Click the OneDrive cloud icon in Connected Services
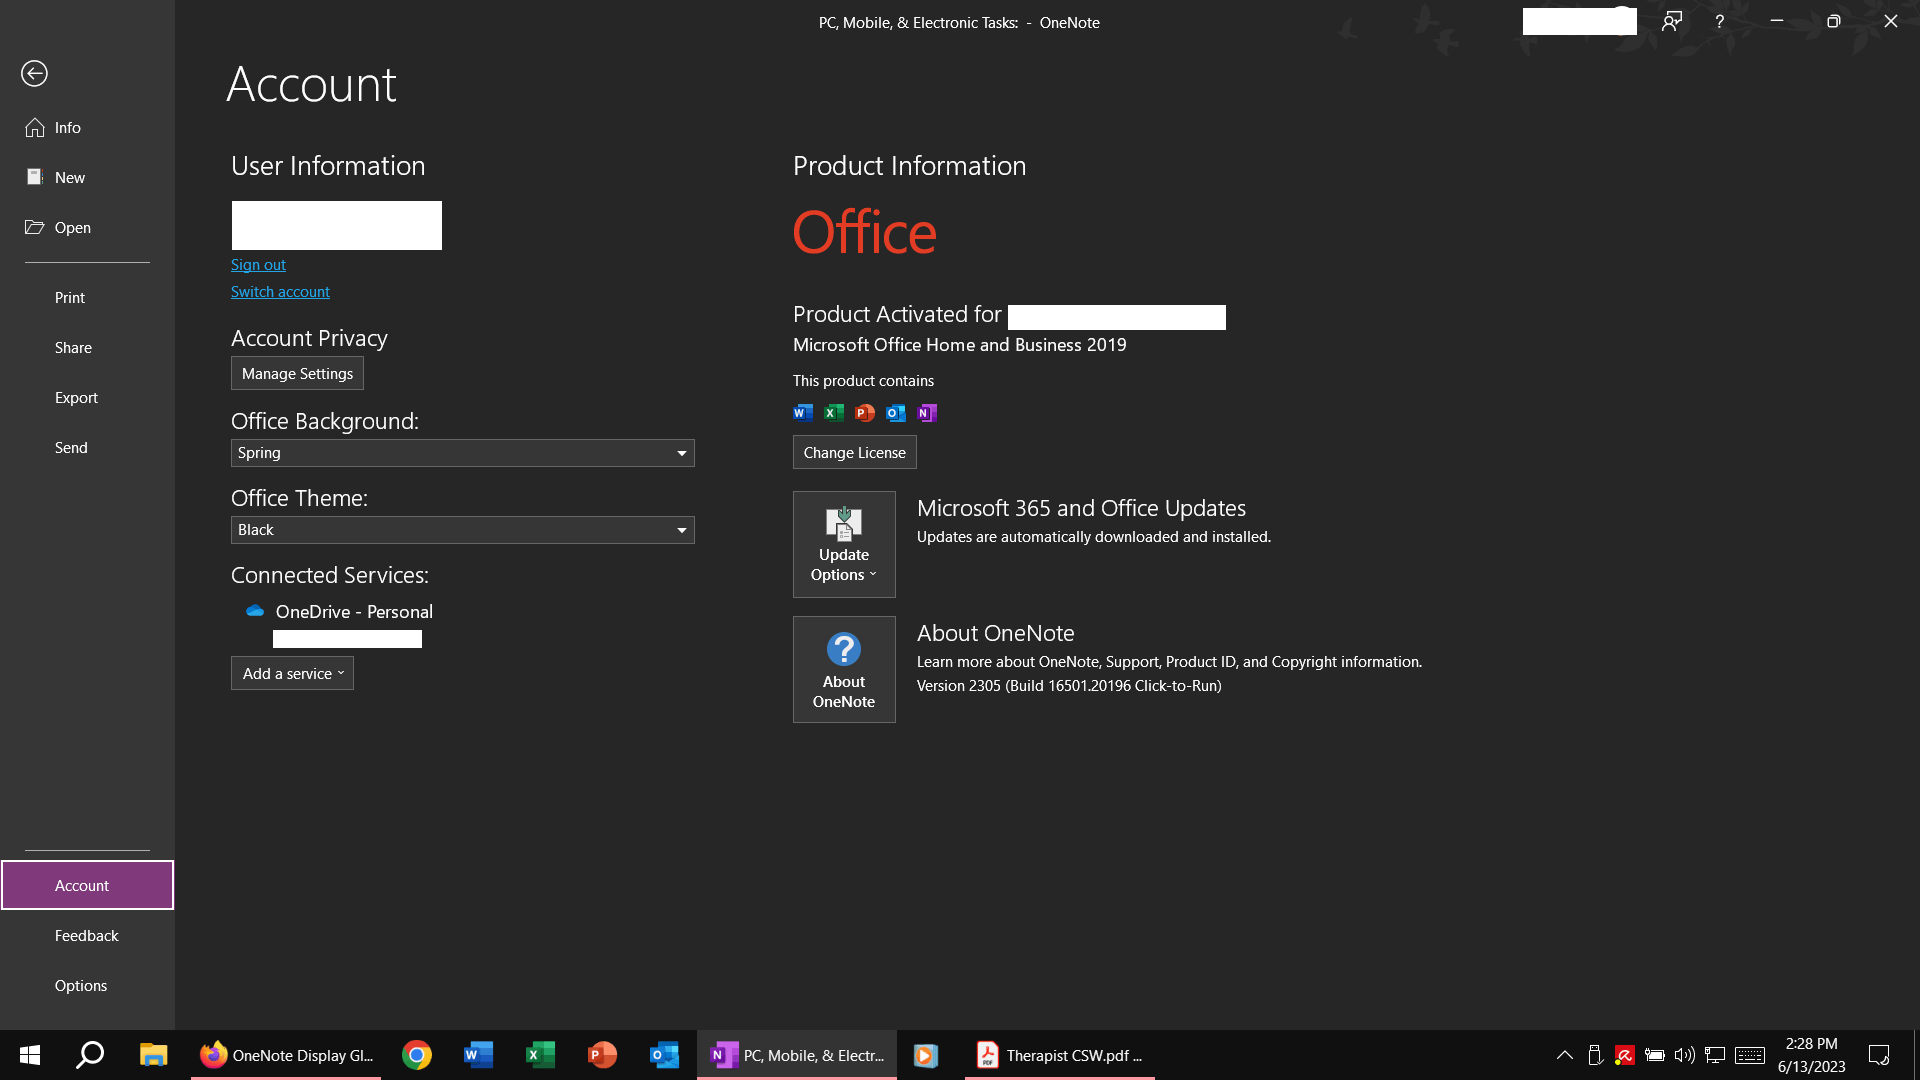1920x1080 pixels. 255,611
